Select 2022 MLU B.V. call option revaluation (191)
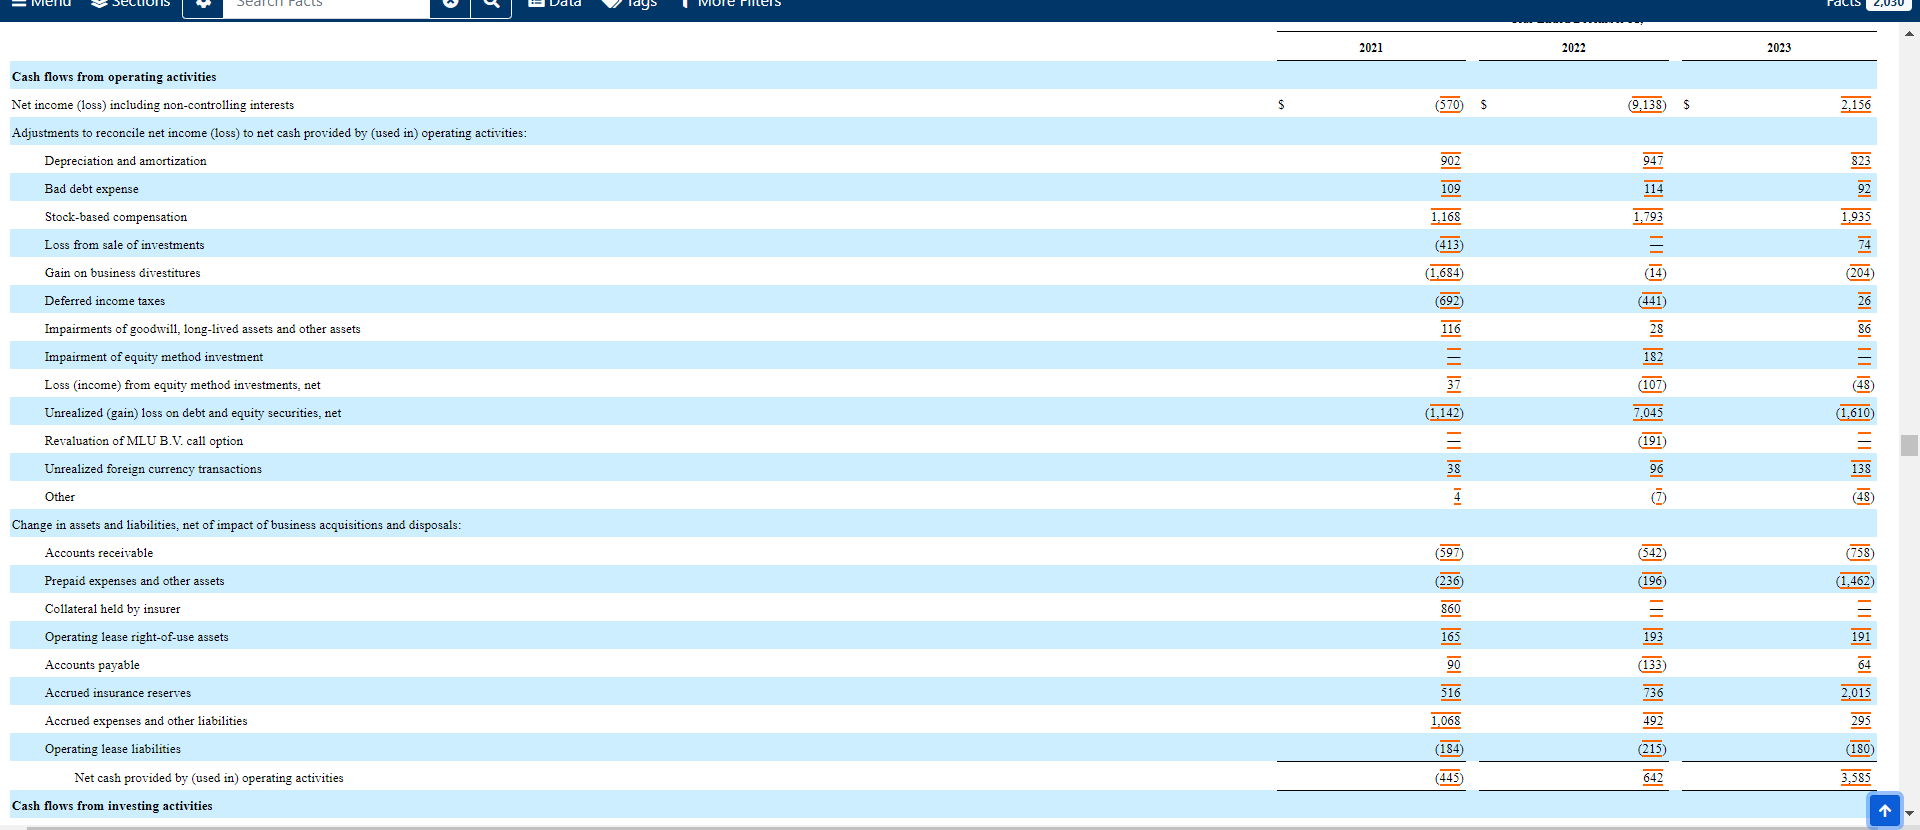 (x=1652, y=441)
